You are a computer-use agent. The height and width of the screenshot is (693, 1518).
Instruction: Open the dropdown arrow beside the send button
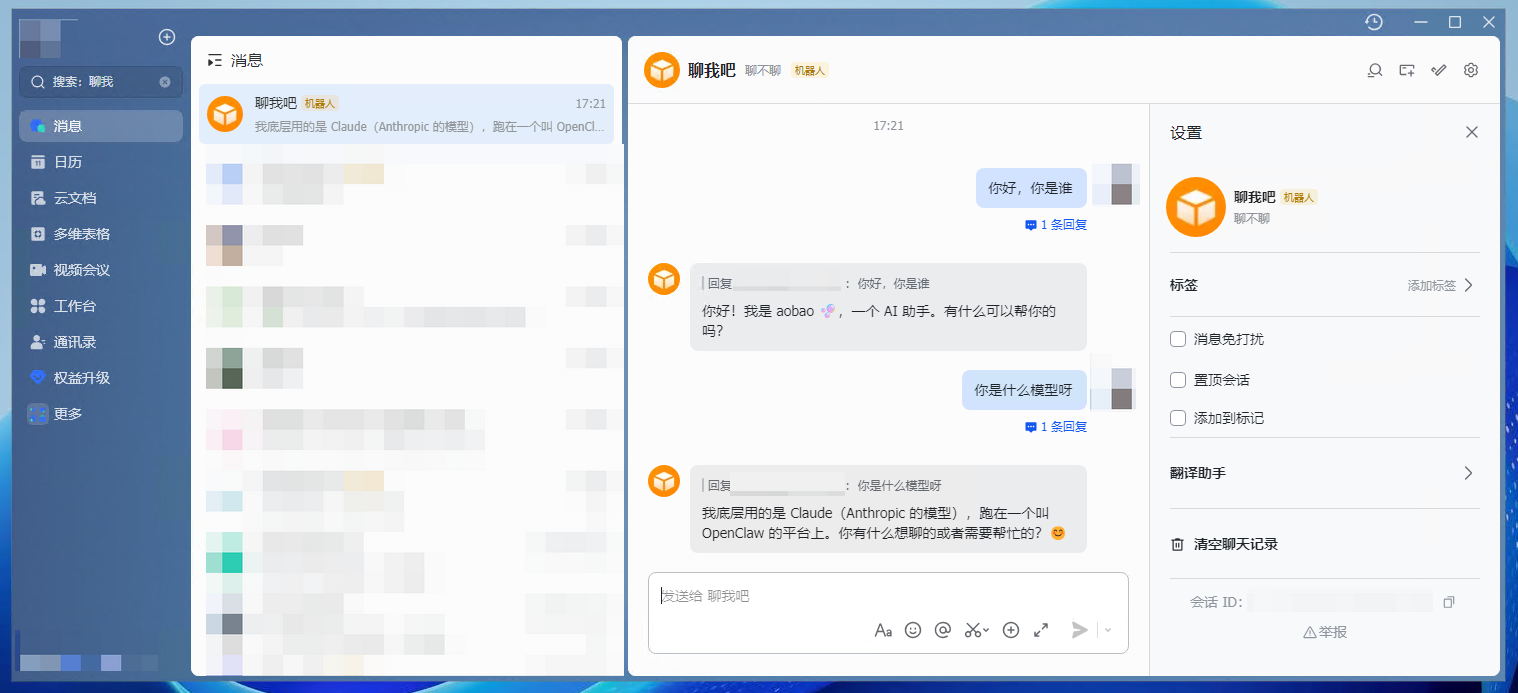[1108, 630]
